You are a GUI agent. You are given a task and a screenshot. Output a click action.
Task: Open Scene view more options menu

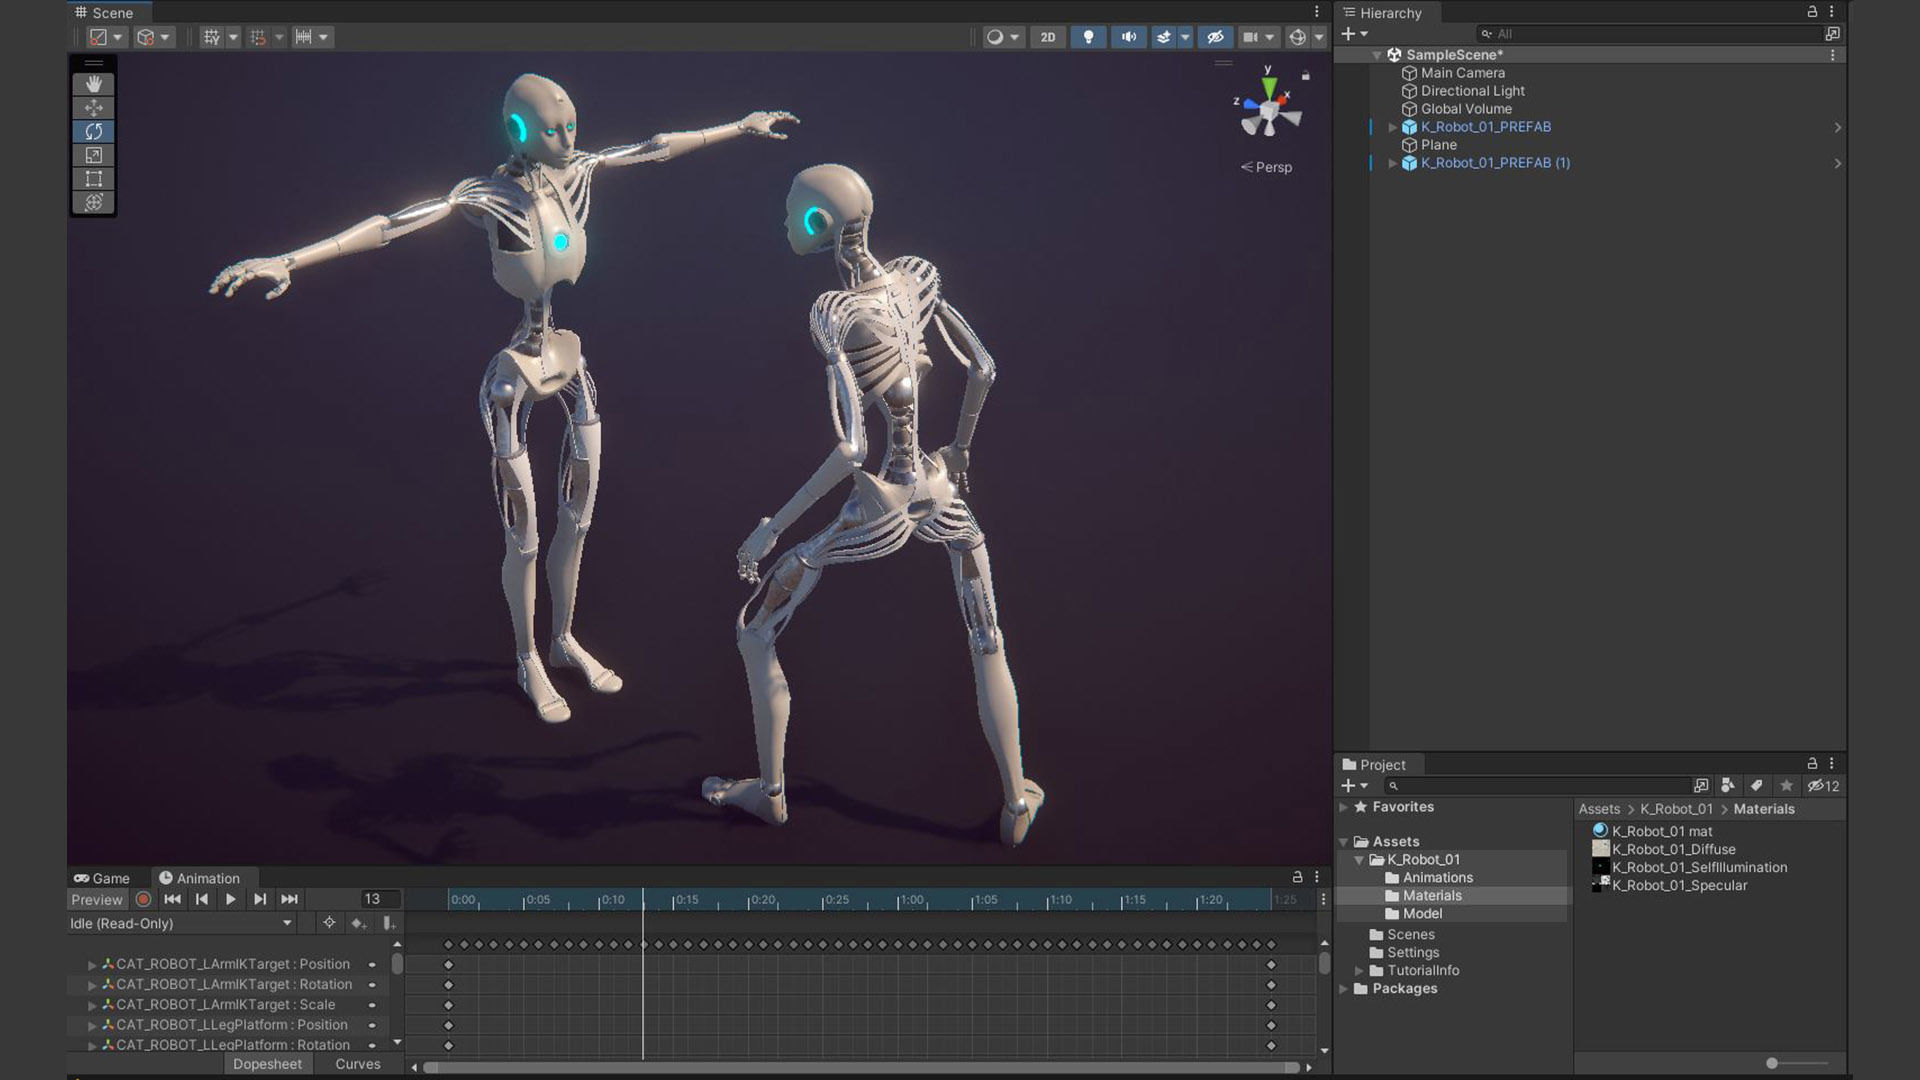click(x=1317, y=12)
